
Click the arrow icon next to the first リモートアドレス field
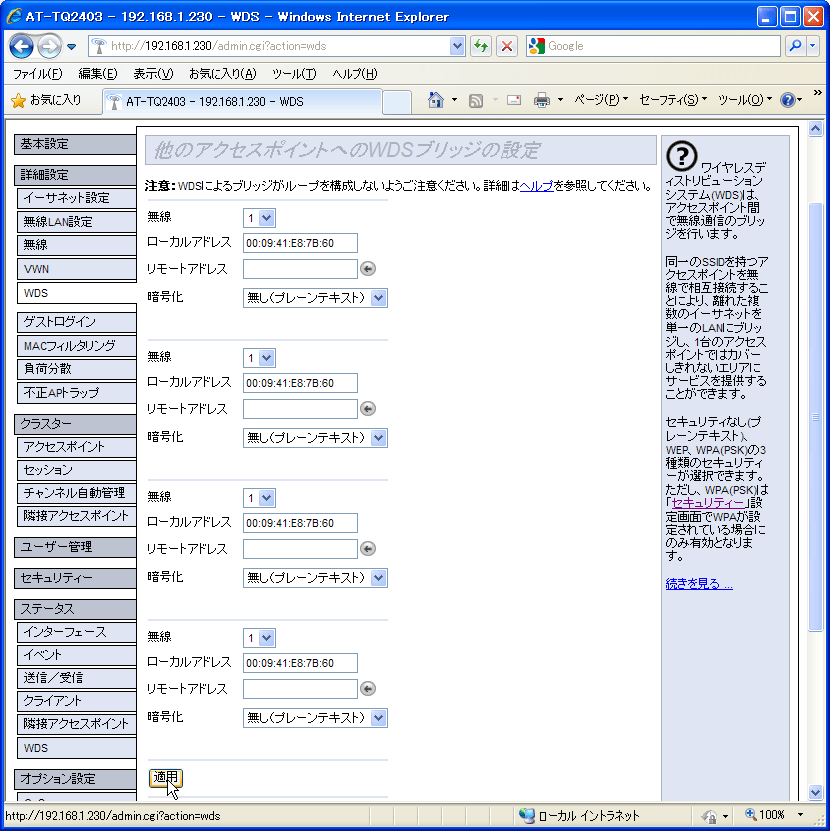pos(368,269)
